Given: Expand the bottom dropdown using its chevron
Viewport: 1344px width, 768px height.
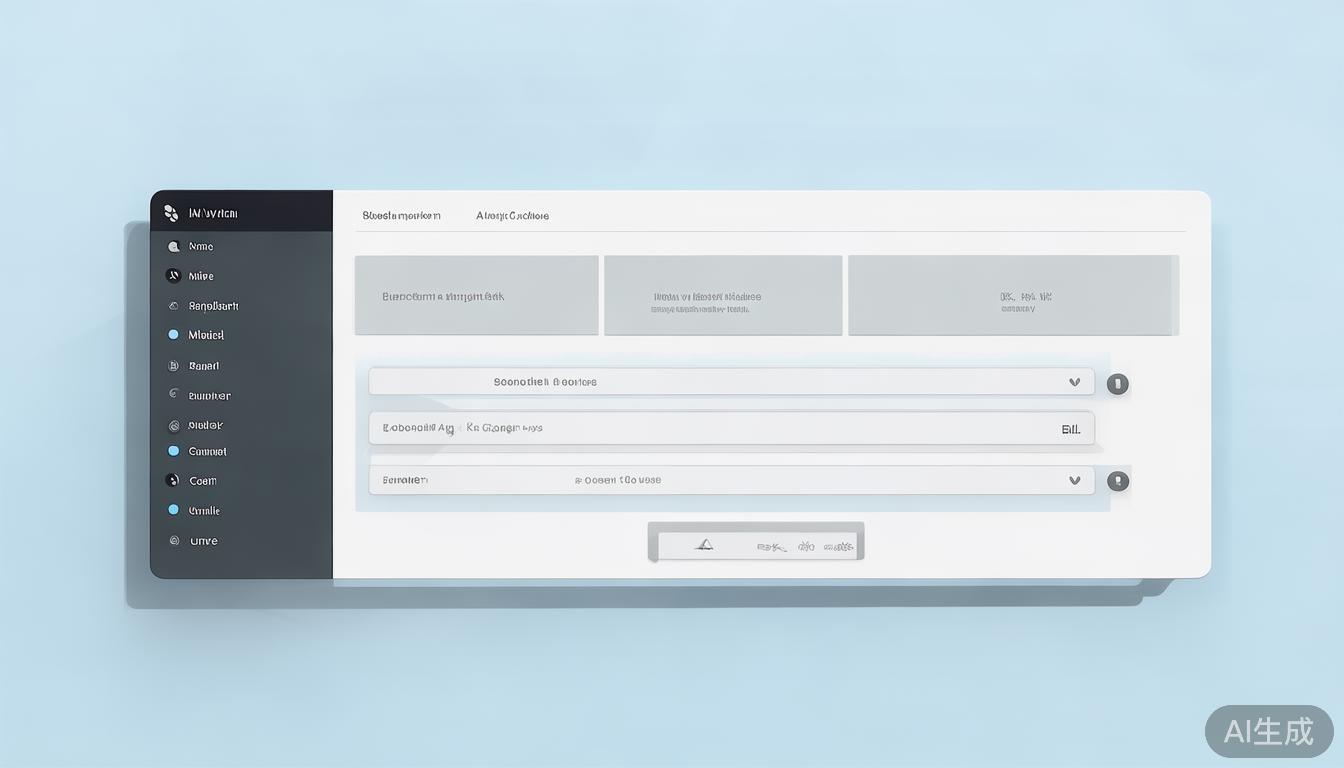Looking at the screenshot, I should tap(1075, 480).
